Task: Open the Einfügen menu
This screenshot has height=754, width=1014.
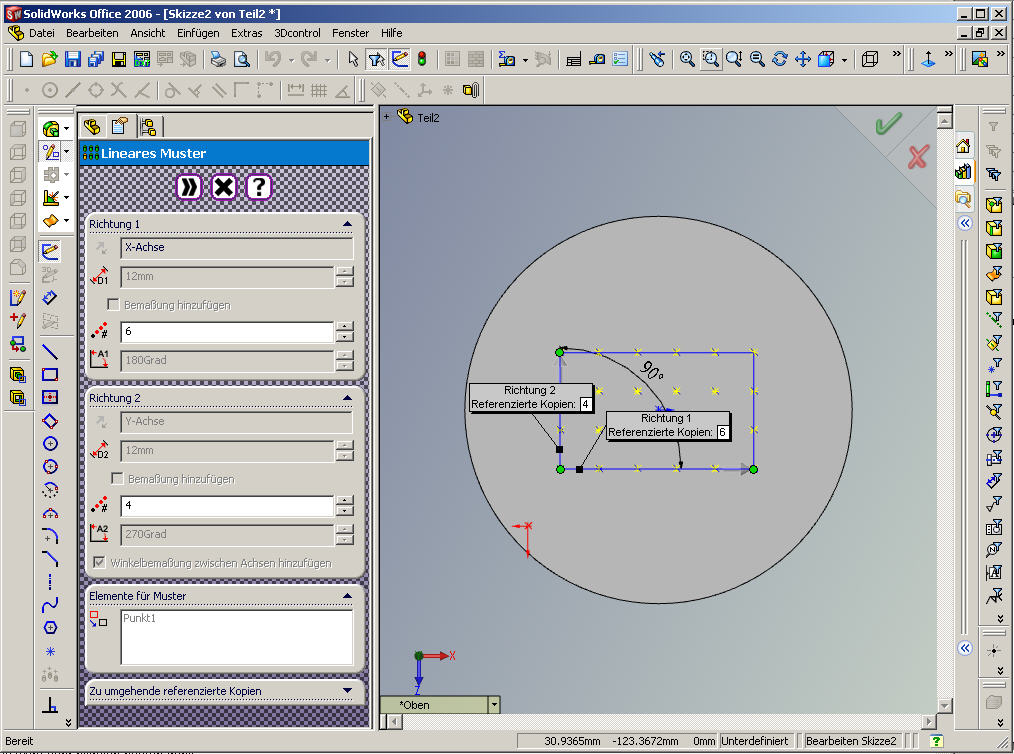Action: pyautogui.click(x=198, y=33)
